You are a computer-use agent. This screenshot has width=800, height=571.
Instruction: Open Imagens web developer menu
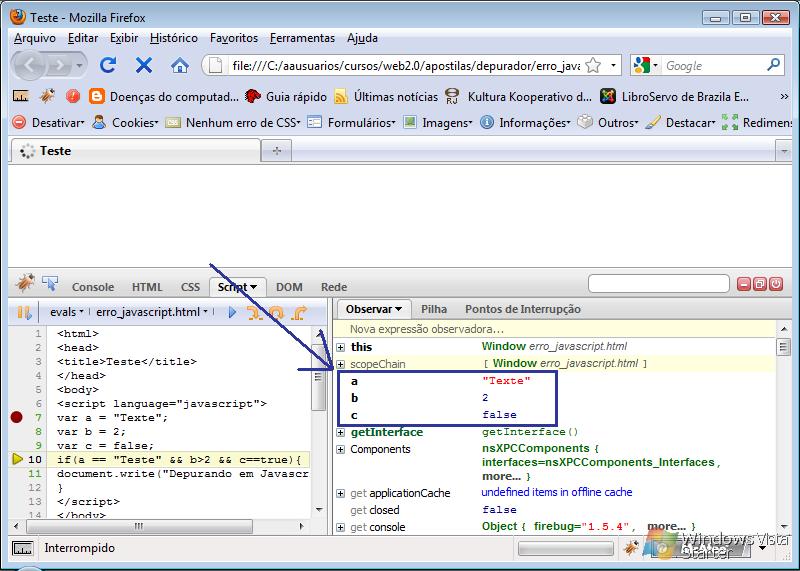click(438, 122)
